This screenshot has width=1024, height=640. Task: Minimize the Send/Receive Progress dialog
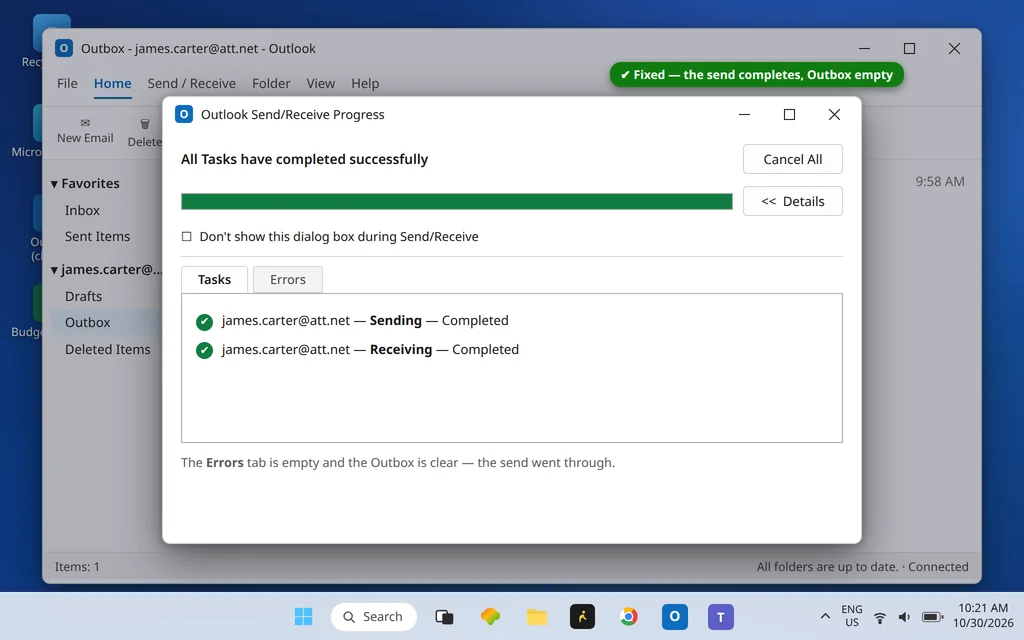tap(744, 114)
